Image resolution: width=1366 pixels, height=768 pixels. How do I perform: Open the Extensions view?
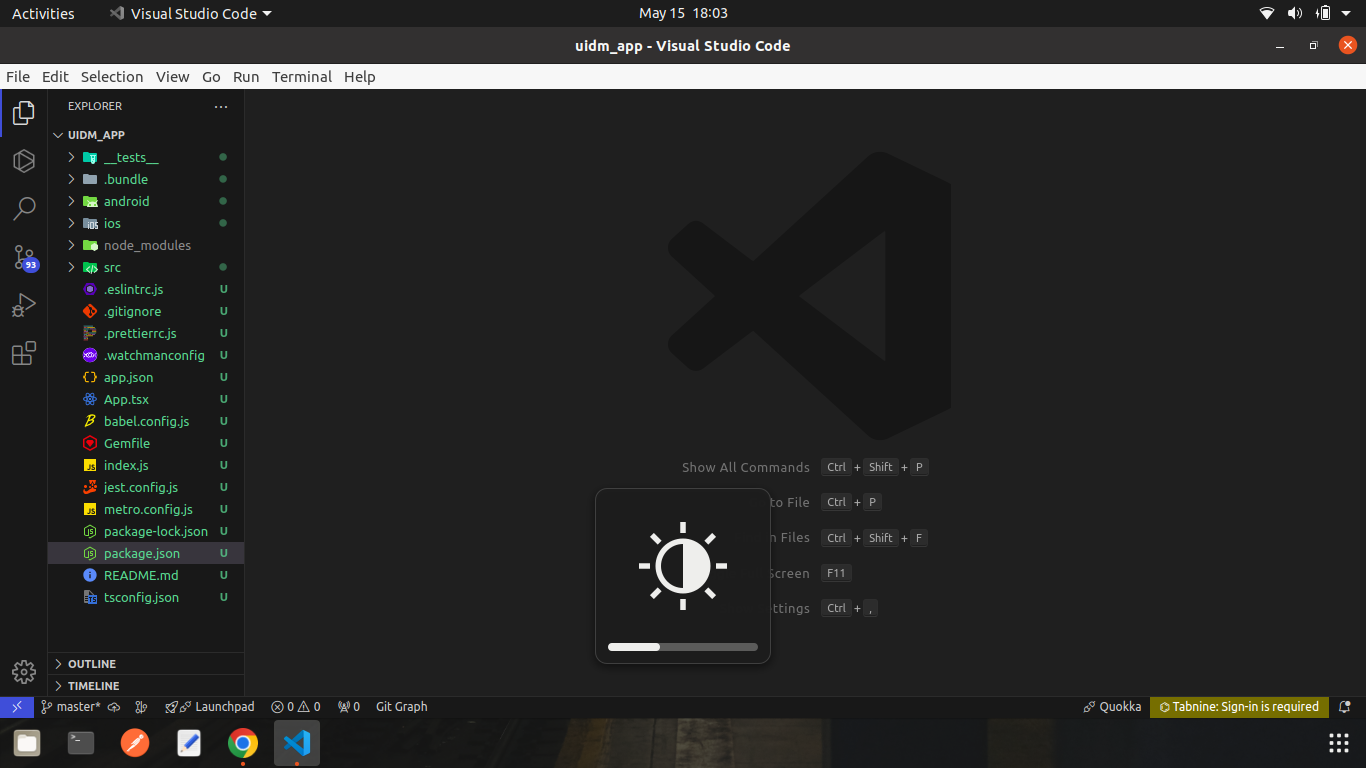point(24,353)
